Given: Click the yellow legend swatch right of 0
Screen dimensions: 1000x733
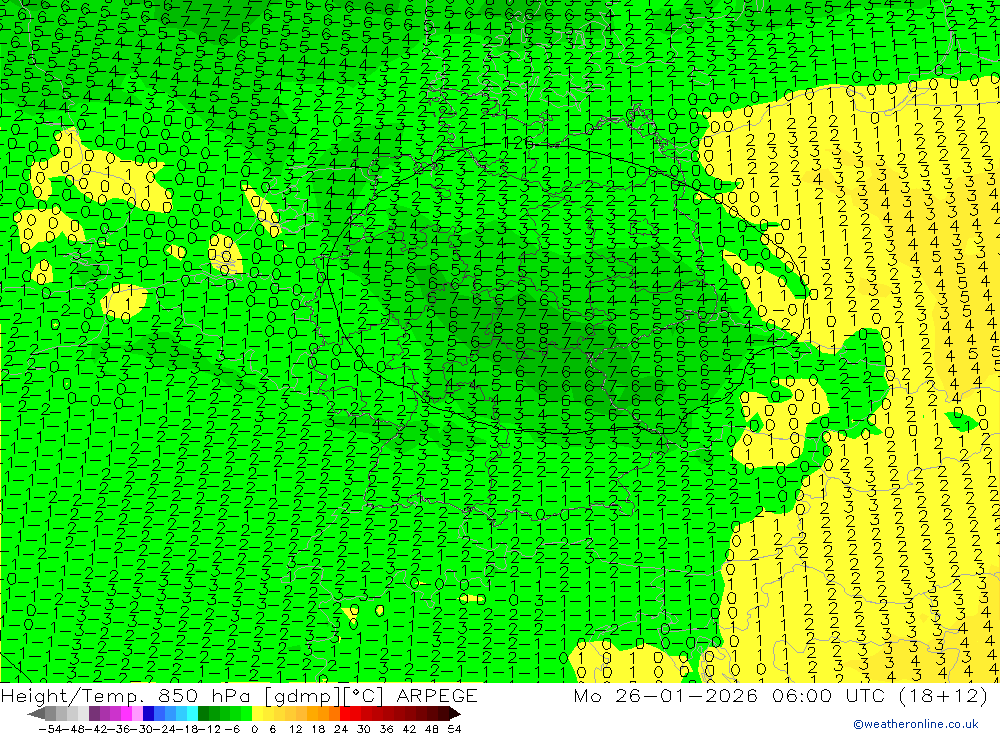Looking at the screenshot, I should [258, 713].
